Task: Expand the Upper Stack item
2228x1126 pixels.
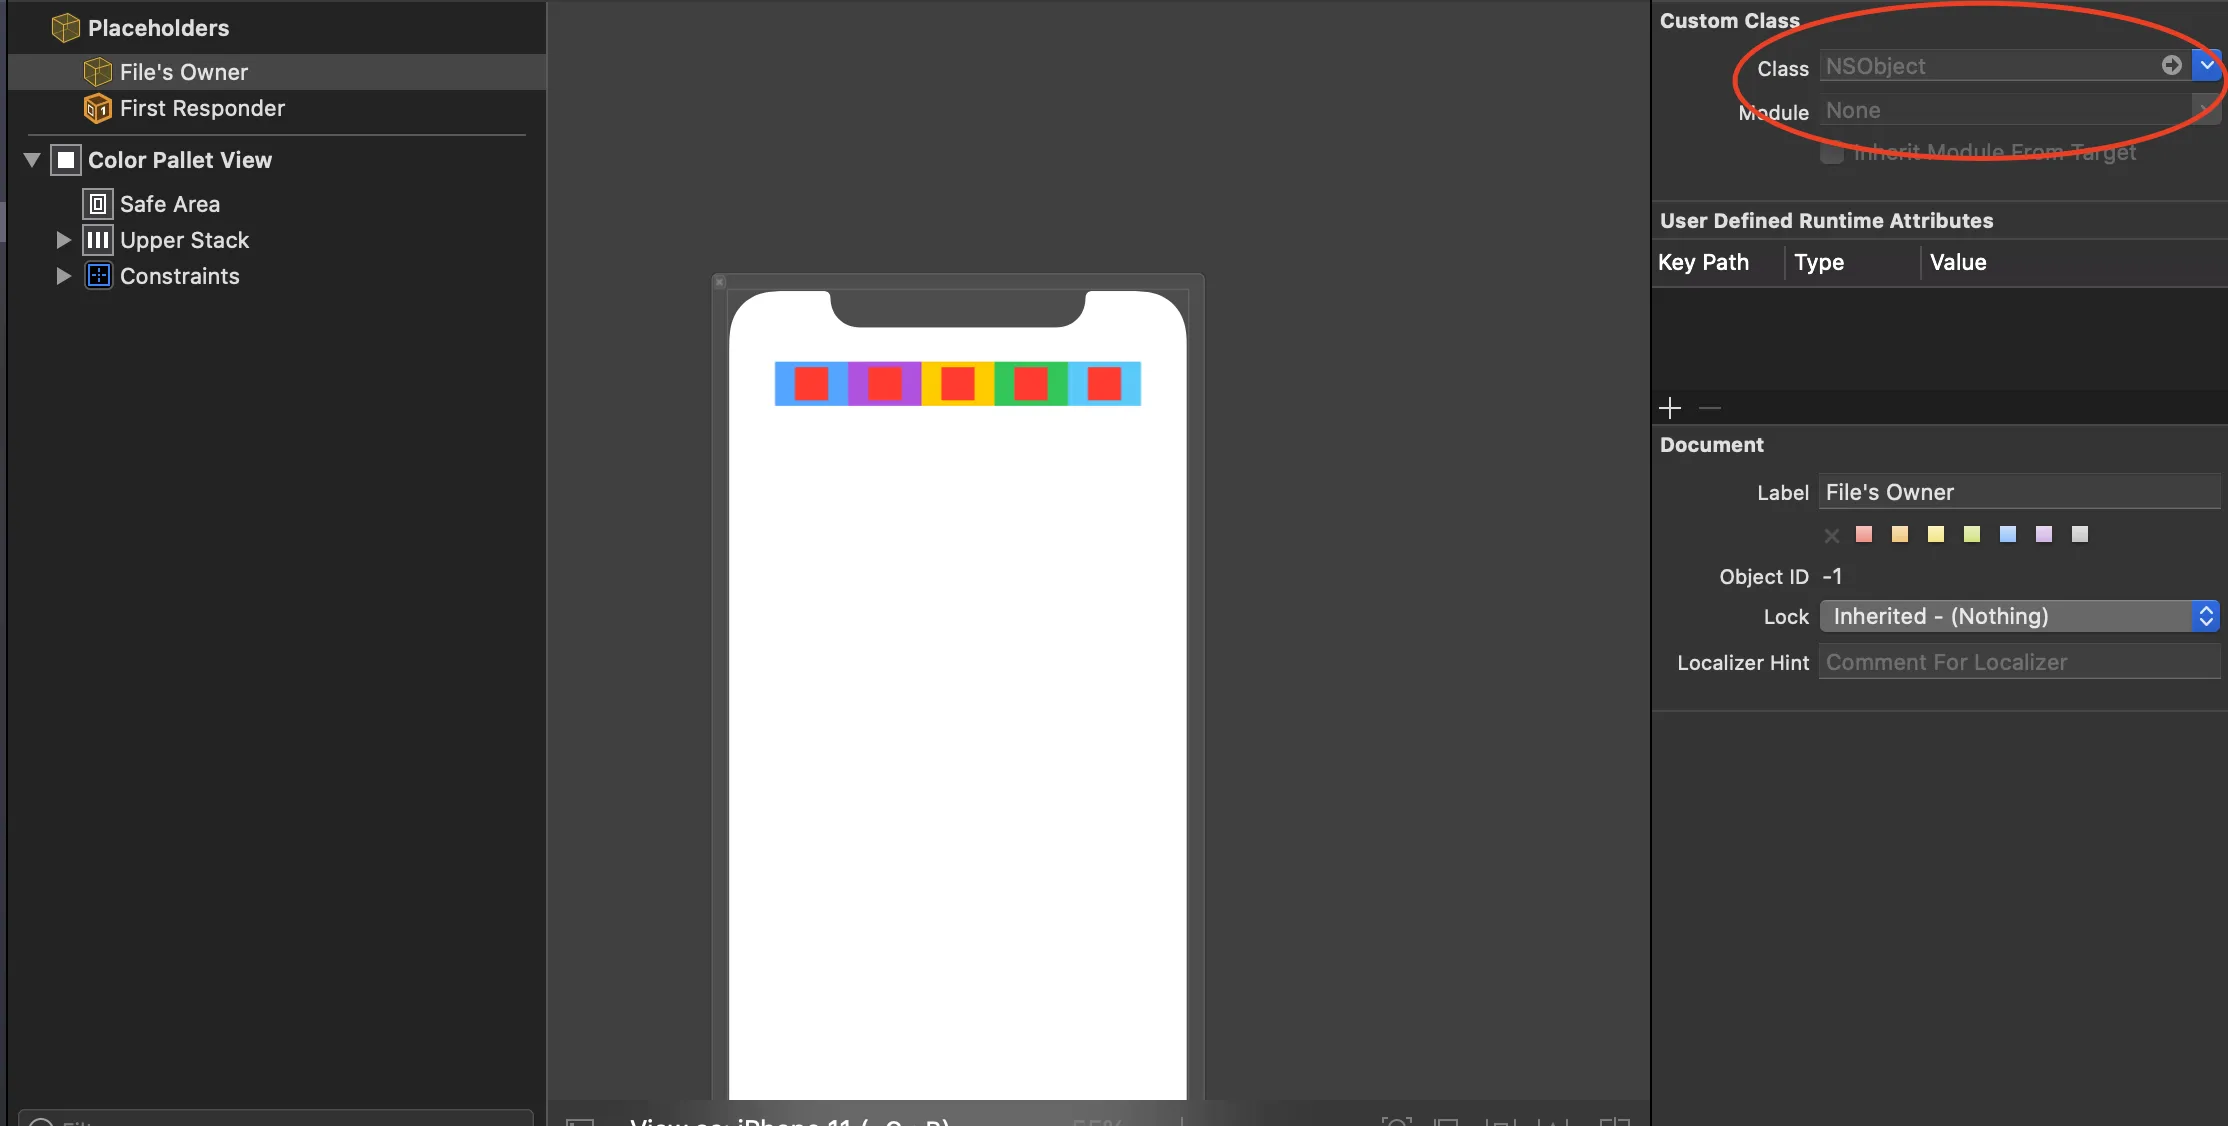Action: coord(63,240)
